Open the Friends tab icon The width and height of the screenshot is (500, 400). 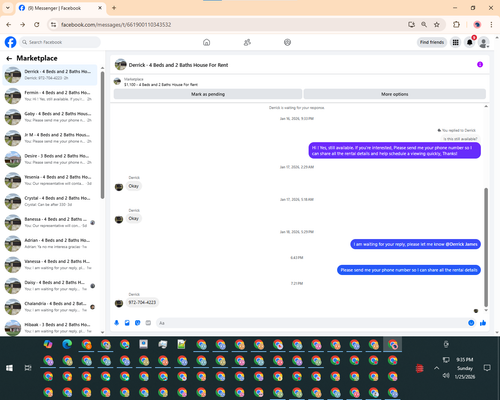tap(247, 42)
